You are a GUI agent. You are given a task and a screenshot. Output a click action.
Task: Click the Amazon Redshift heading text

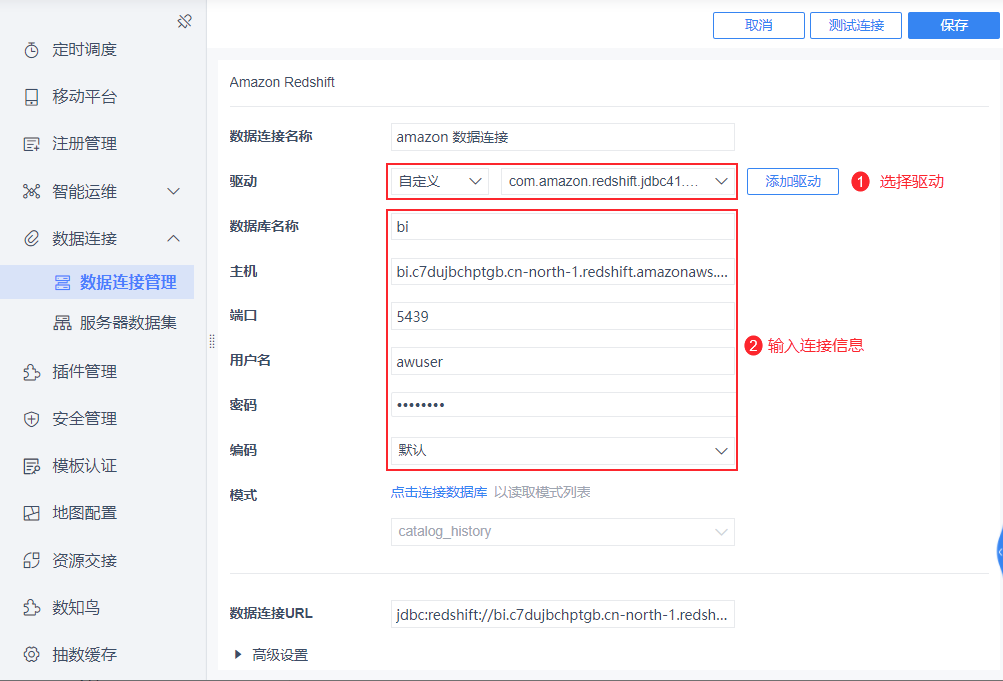click(282, 82)
